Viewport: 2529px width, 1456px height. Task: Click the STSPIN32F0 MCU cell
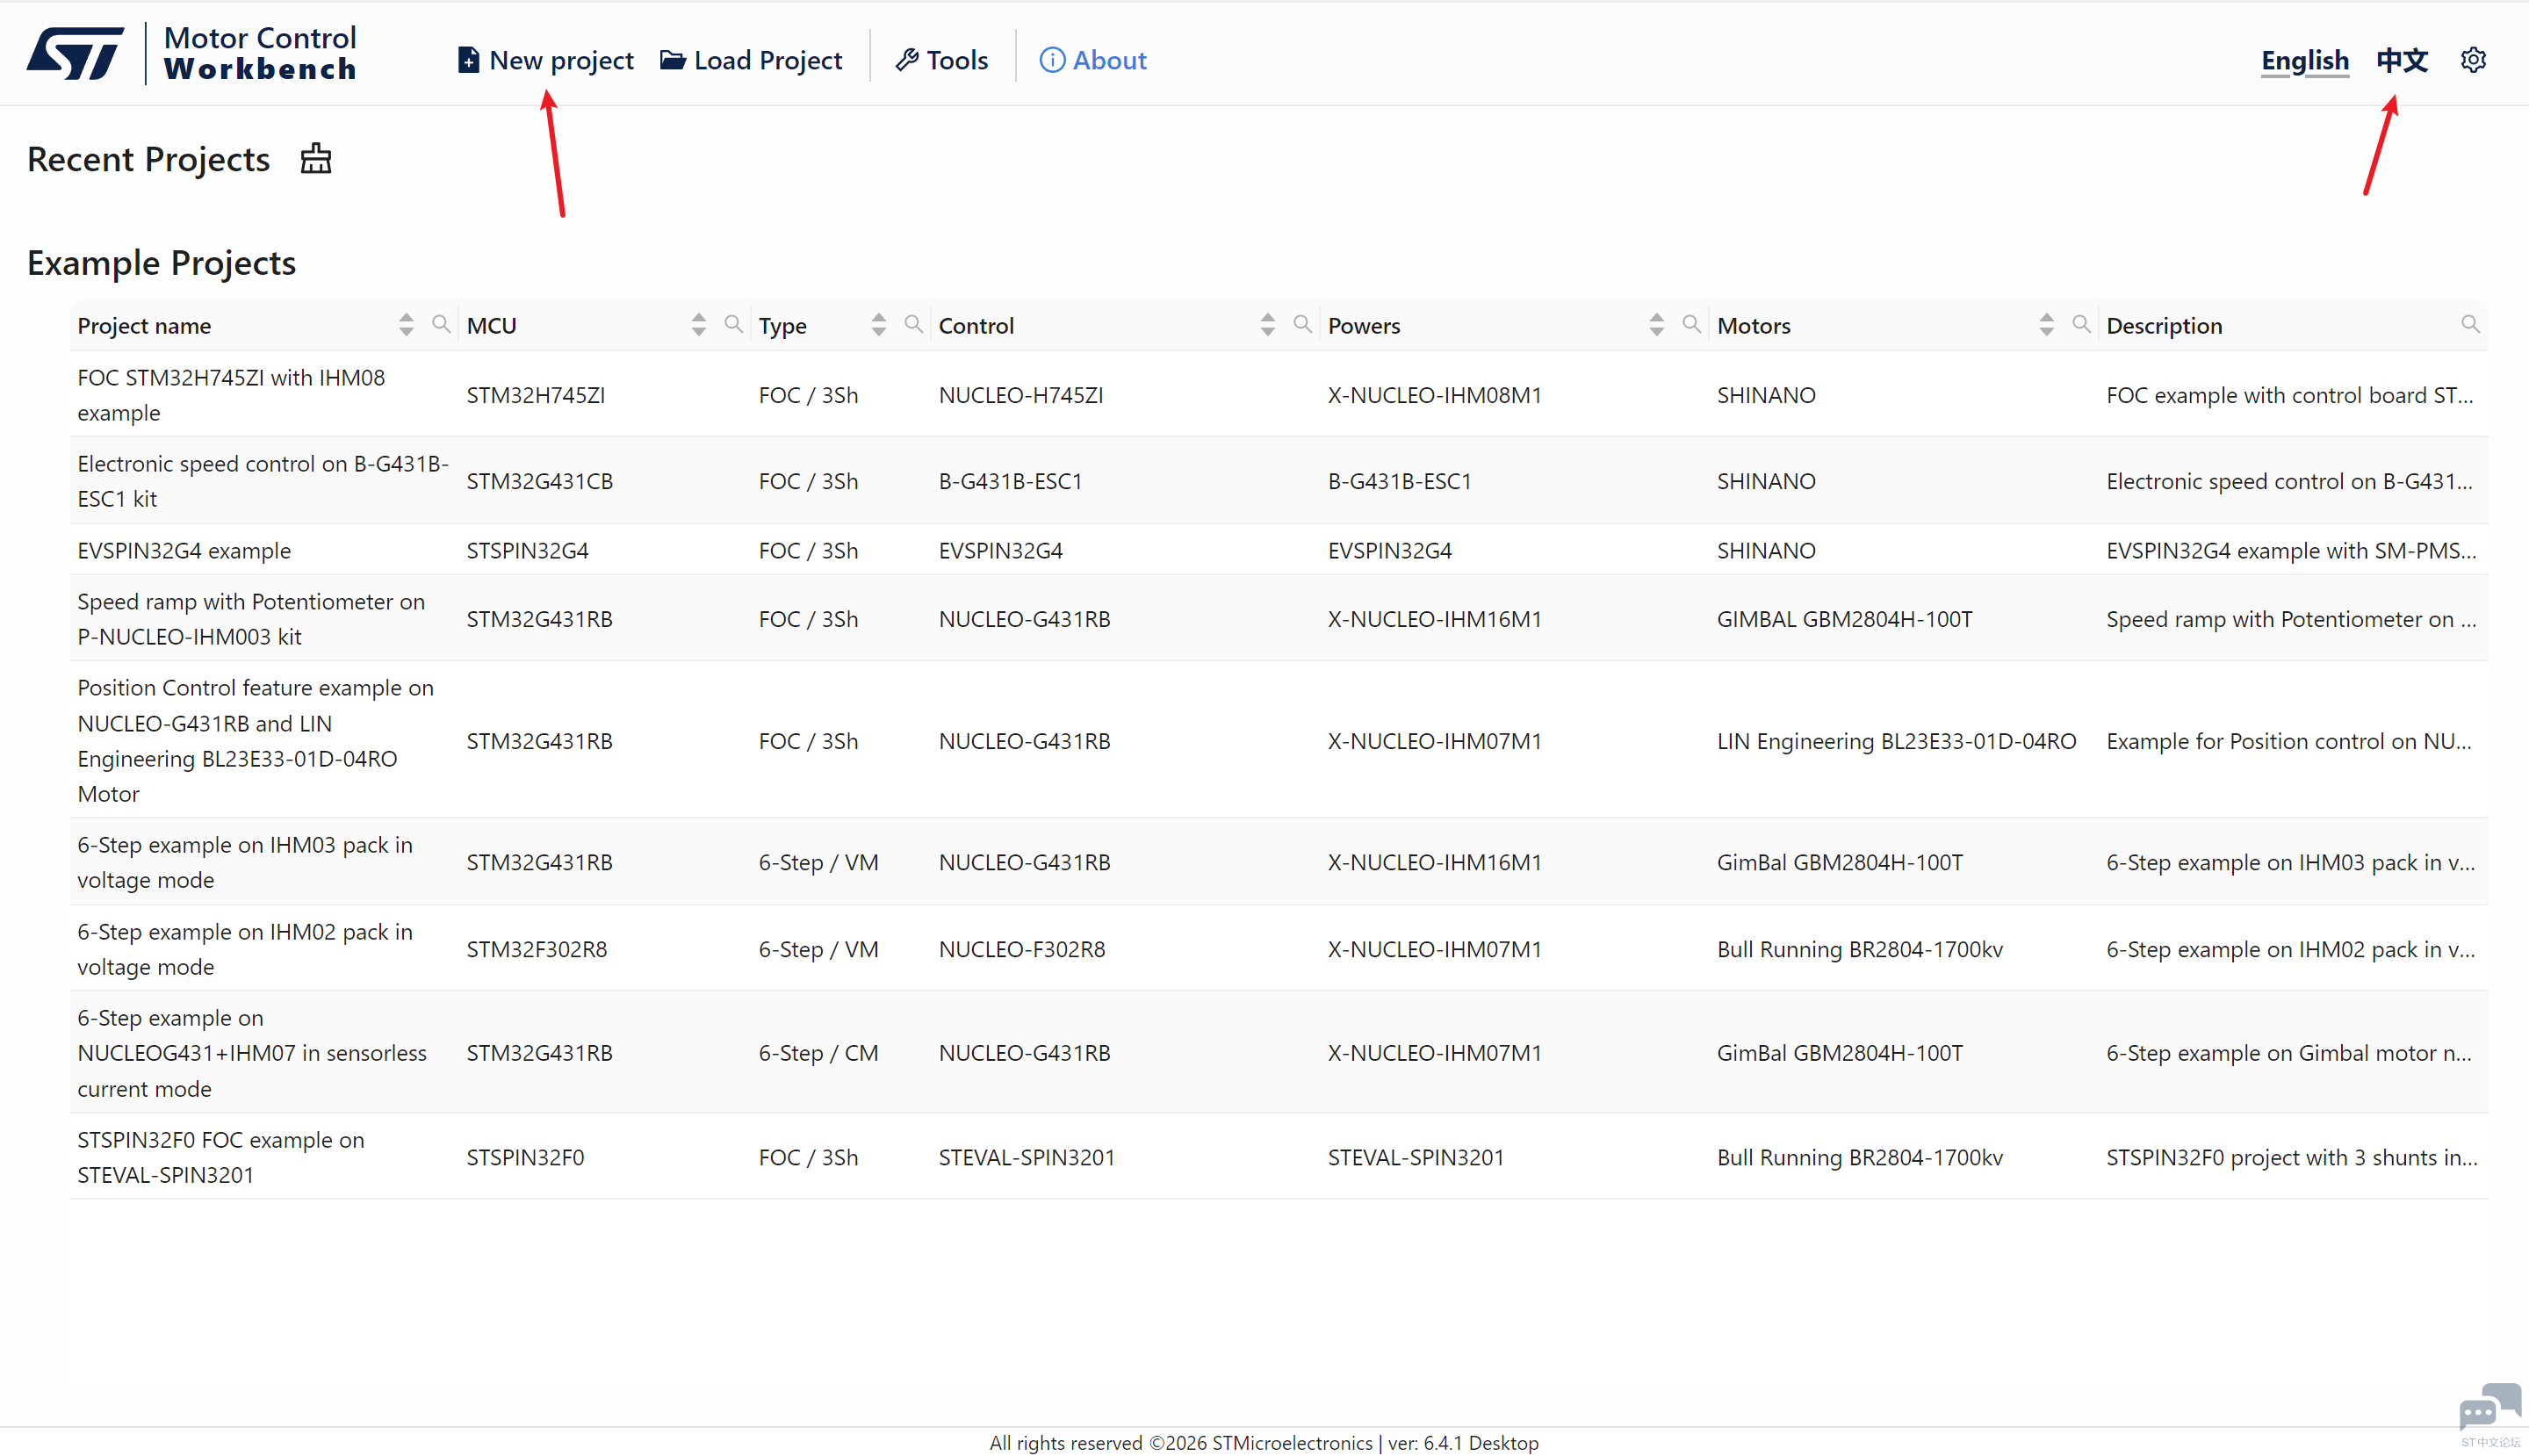coord(526,1157)
